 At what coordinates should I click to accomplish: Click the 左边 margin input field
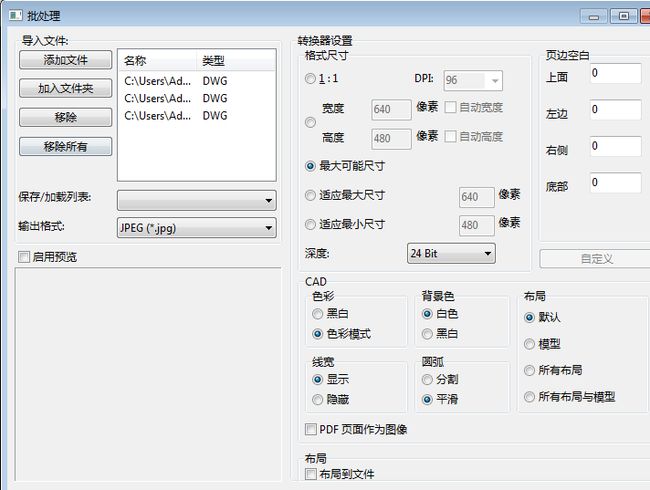616,110
